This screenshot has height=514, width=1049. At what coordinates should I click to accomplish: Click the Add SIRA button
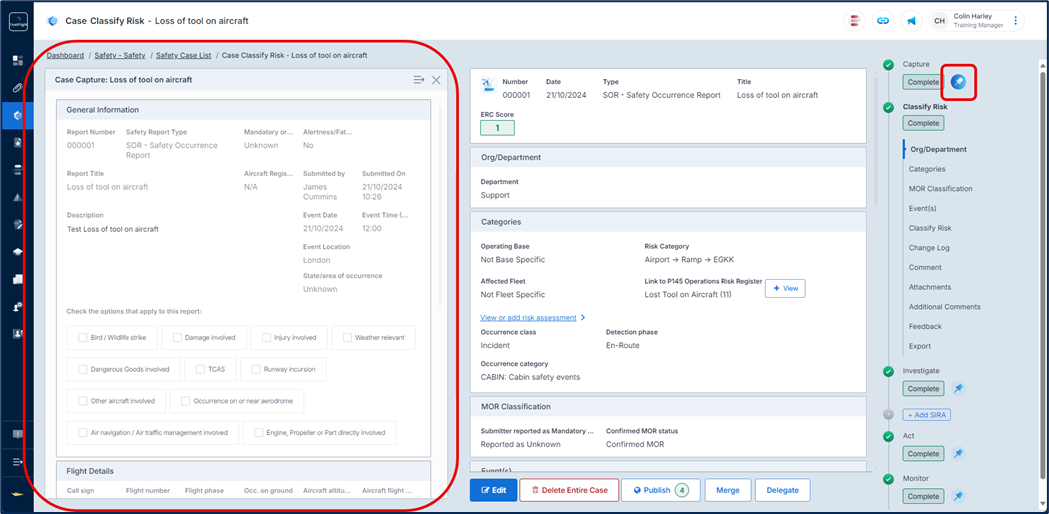click(926, 415)
